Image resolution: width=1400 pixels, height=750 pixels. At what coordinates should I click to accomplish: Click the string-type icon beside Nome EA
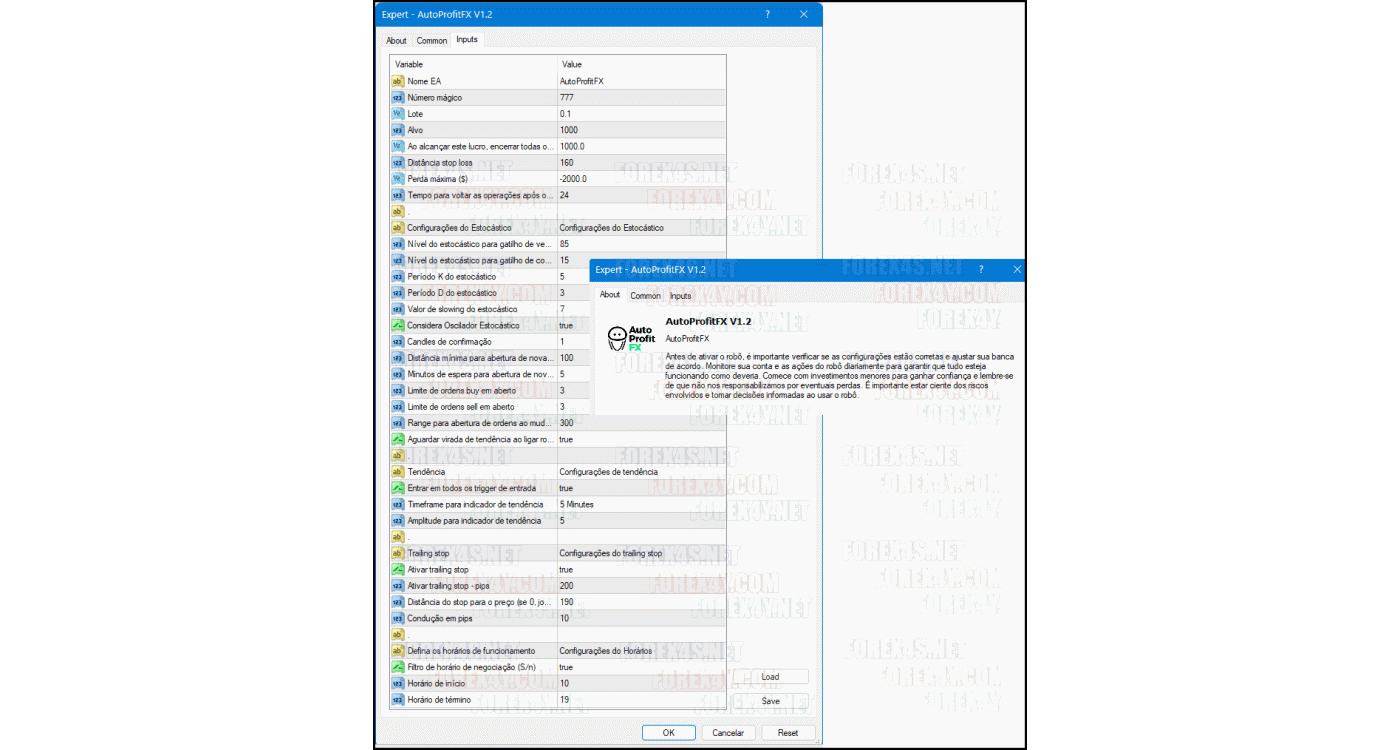coord(397,81)
